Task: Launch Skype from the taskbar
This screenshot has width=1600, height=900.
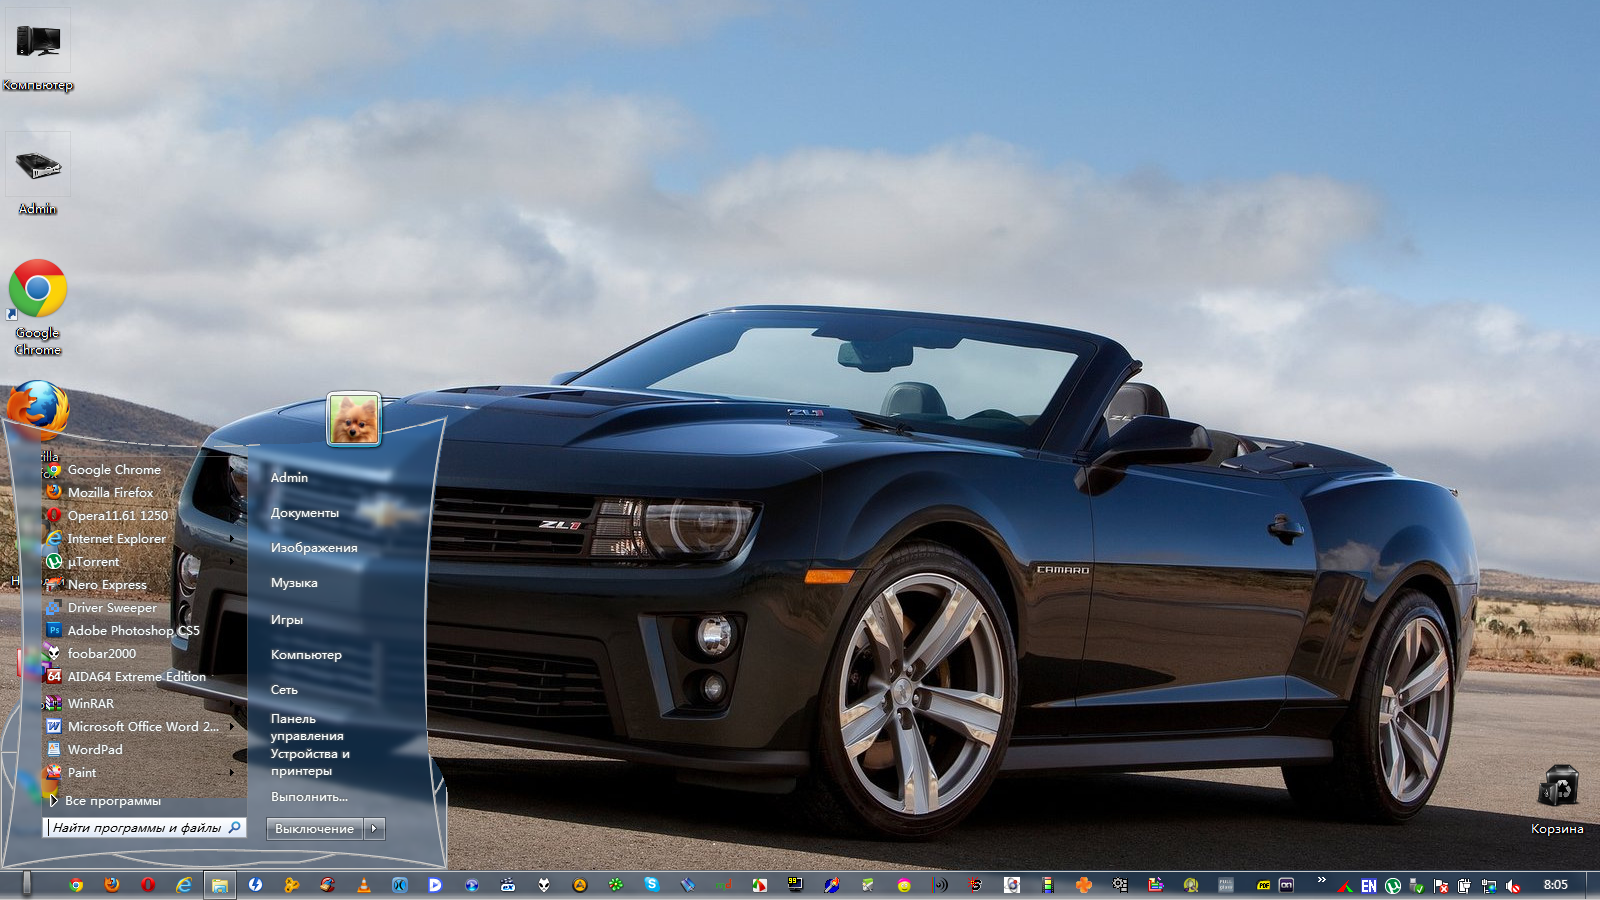Action: 652,885
